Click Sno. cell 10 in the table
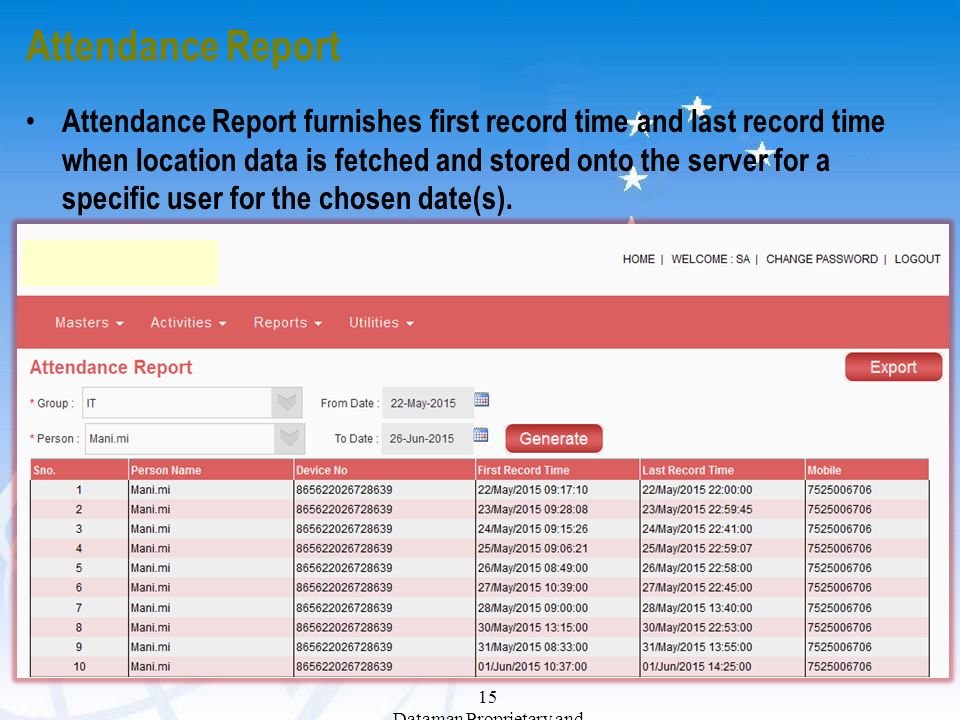Screen dimensions: 960x720 (x=80, y=667)
